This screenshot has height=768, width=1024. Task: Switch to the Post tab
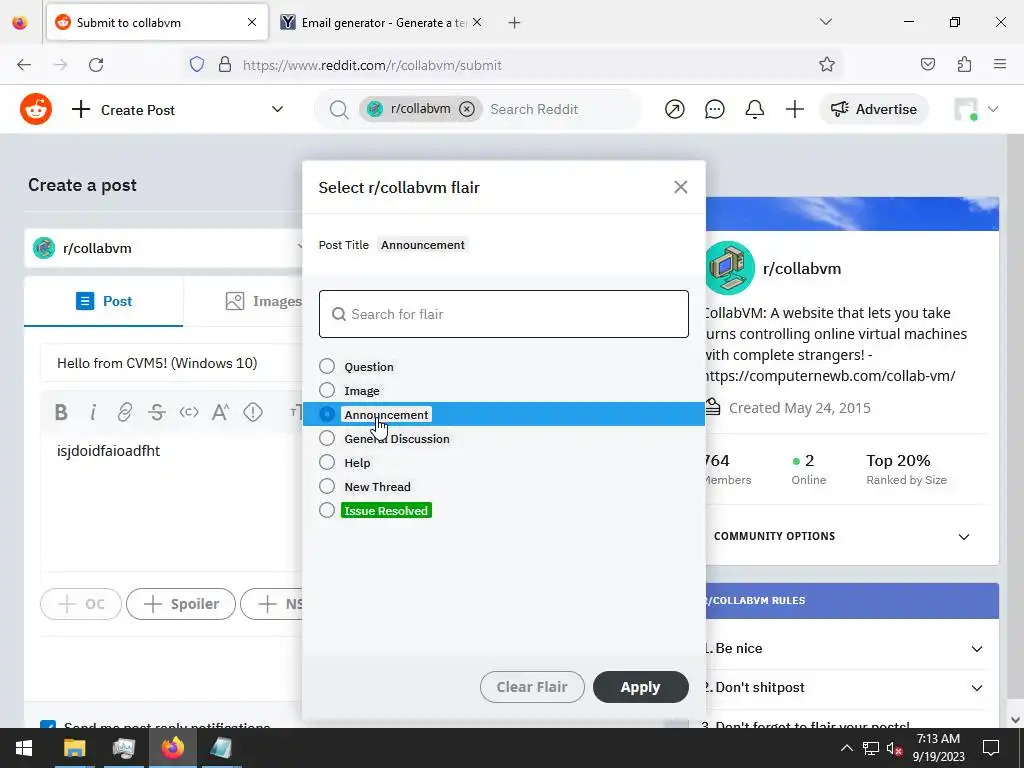tap(104, 301)
